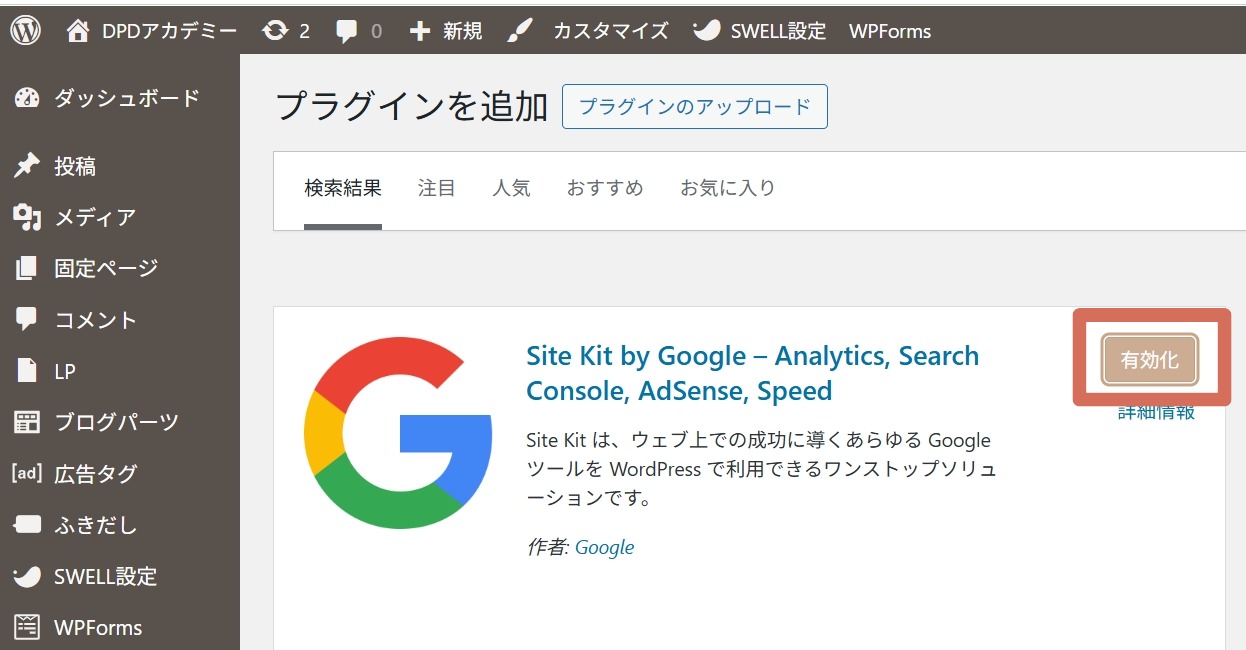1246x650 pixels.
Task: Open the DPDアカデミー site home icon
Action: pyautogui.click(x=78, y=31)
